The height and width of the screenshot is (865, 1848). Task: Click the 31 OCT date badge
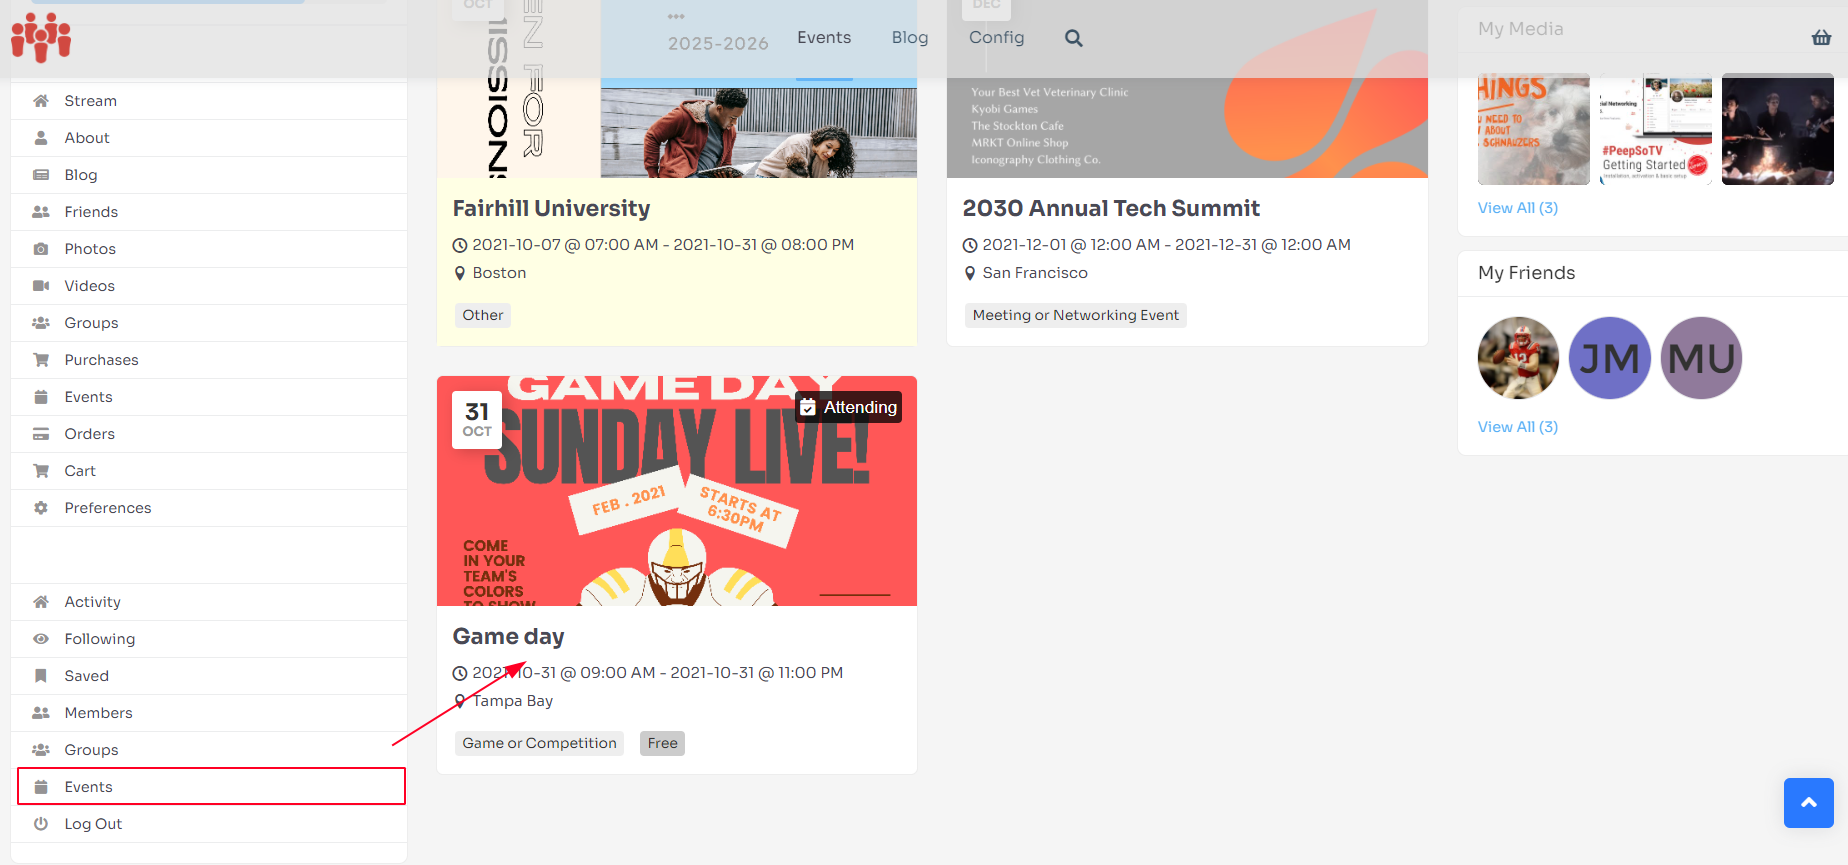477,420
